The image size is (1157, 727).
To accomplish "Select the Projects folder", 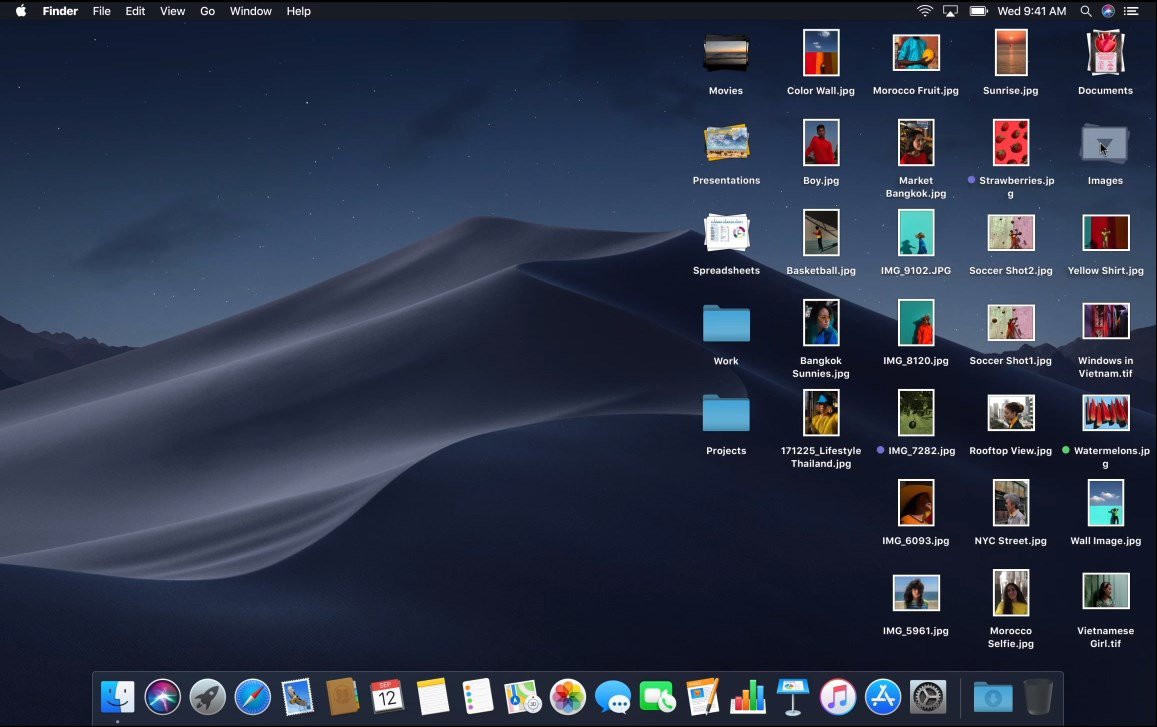I will click(726, 413).
